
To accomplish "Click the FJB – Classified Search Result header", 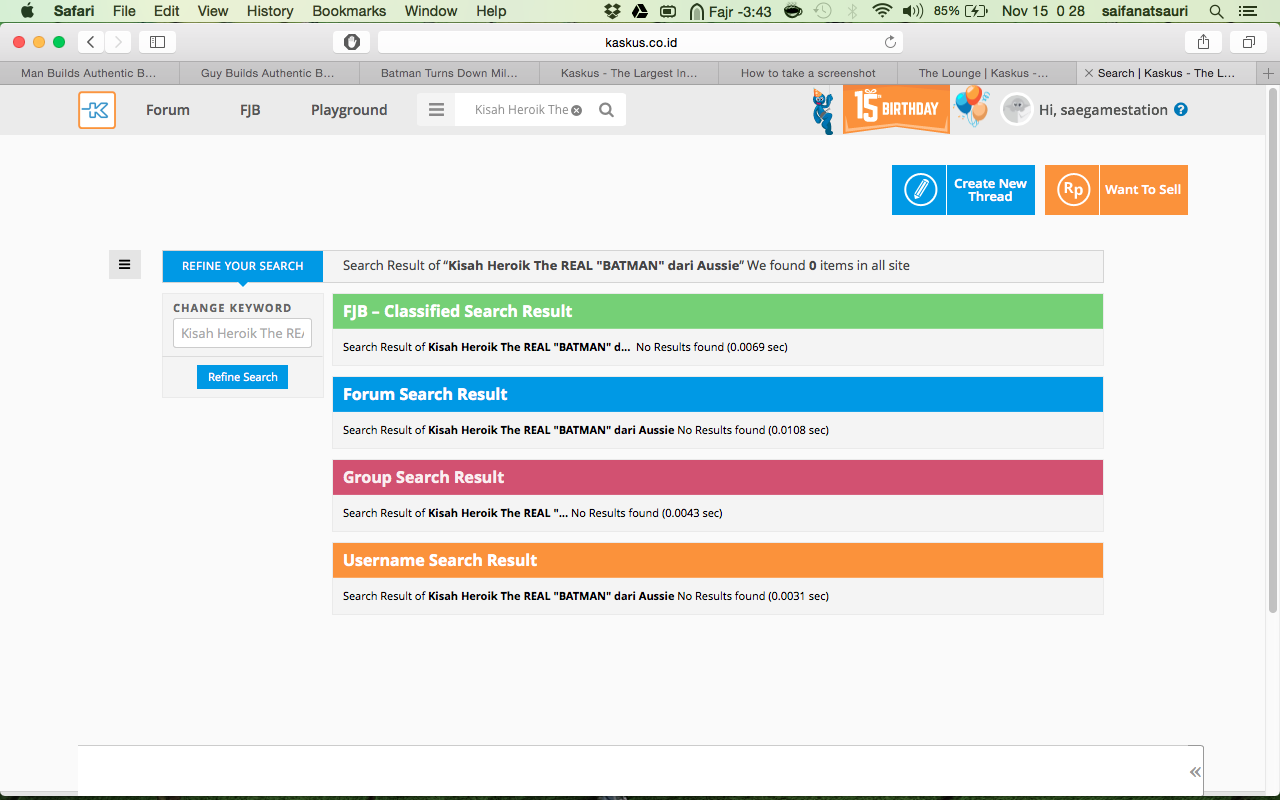I will [718, 311].
